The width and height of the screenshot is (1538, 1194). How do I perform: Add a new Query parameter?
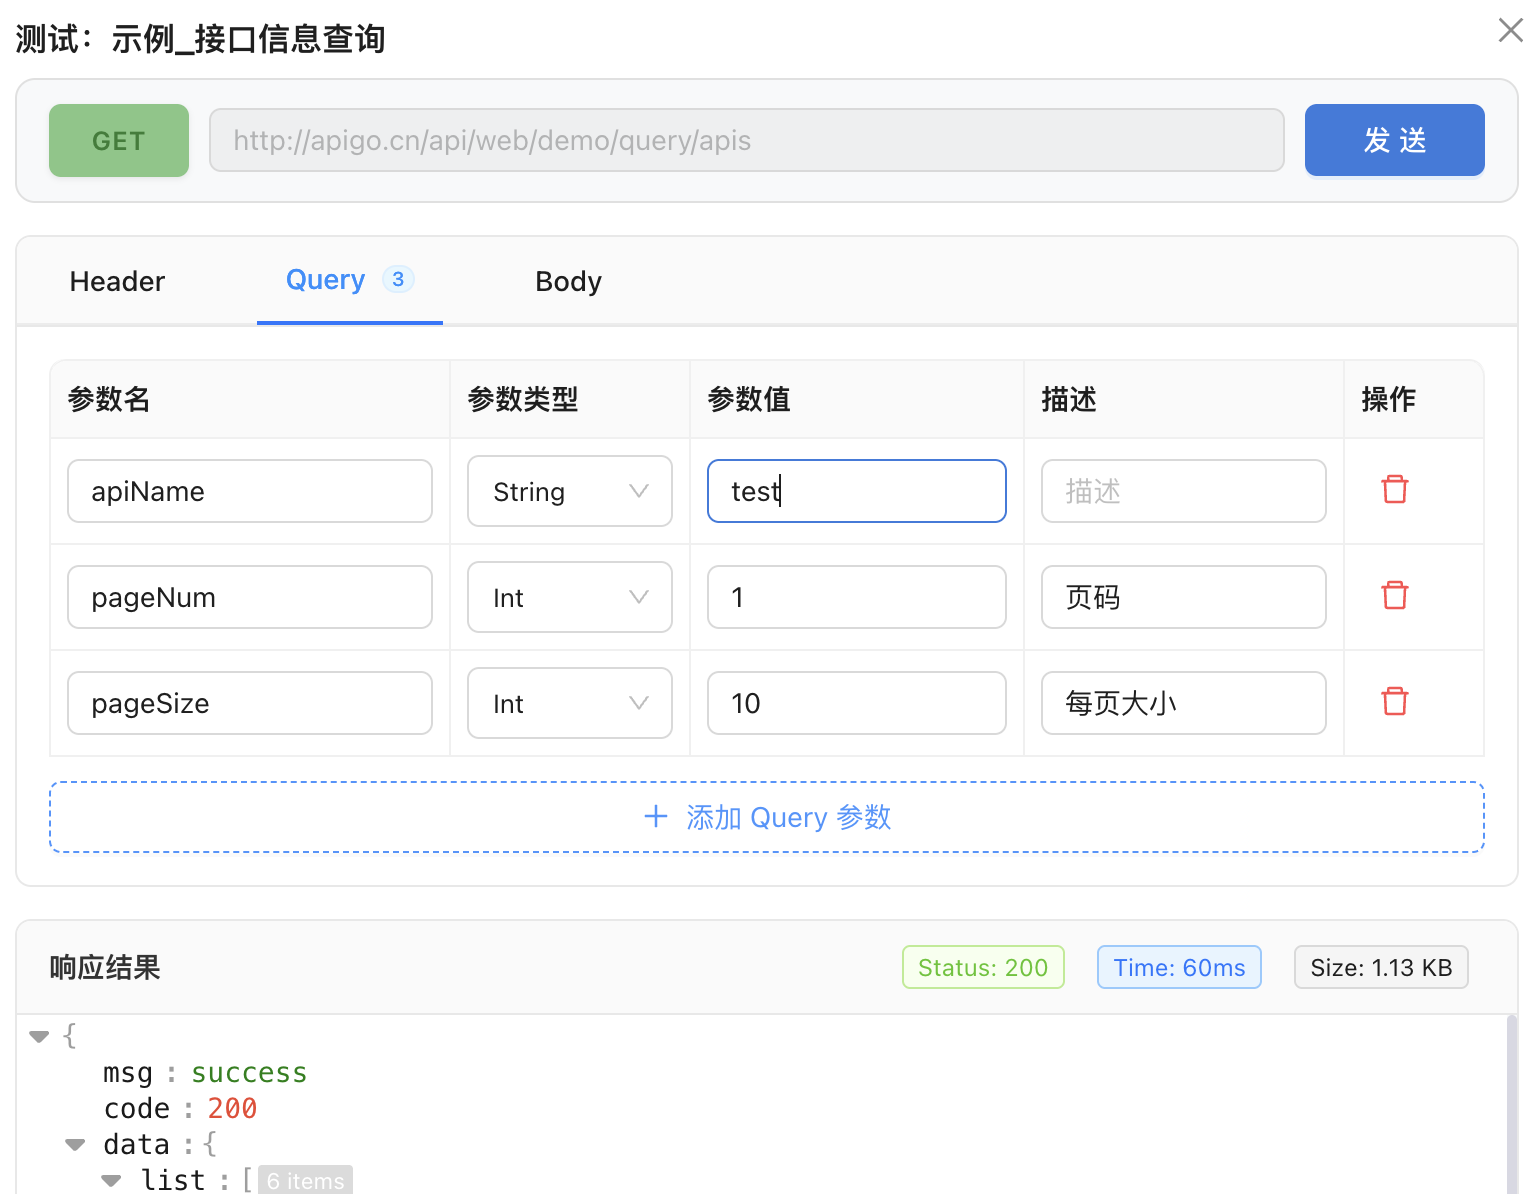(767, 817)
